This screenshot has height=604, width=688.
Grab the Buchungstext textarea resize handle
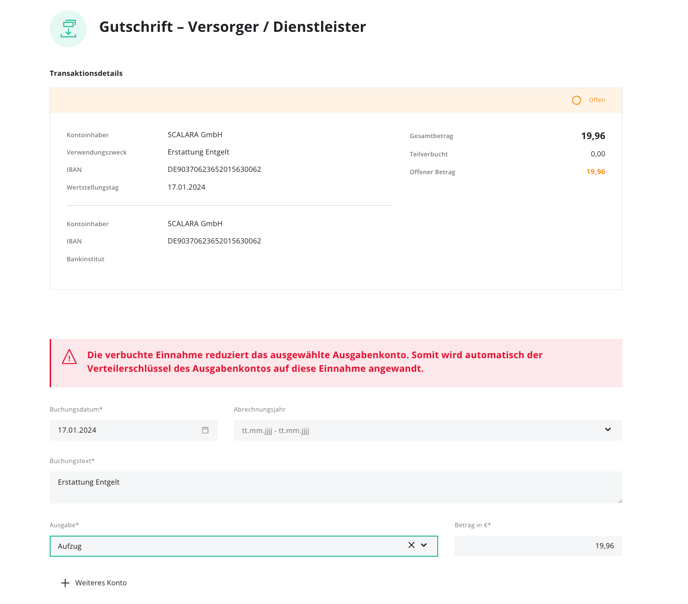(x=620, y=500)
